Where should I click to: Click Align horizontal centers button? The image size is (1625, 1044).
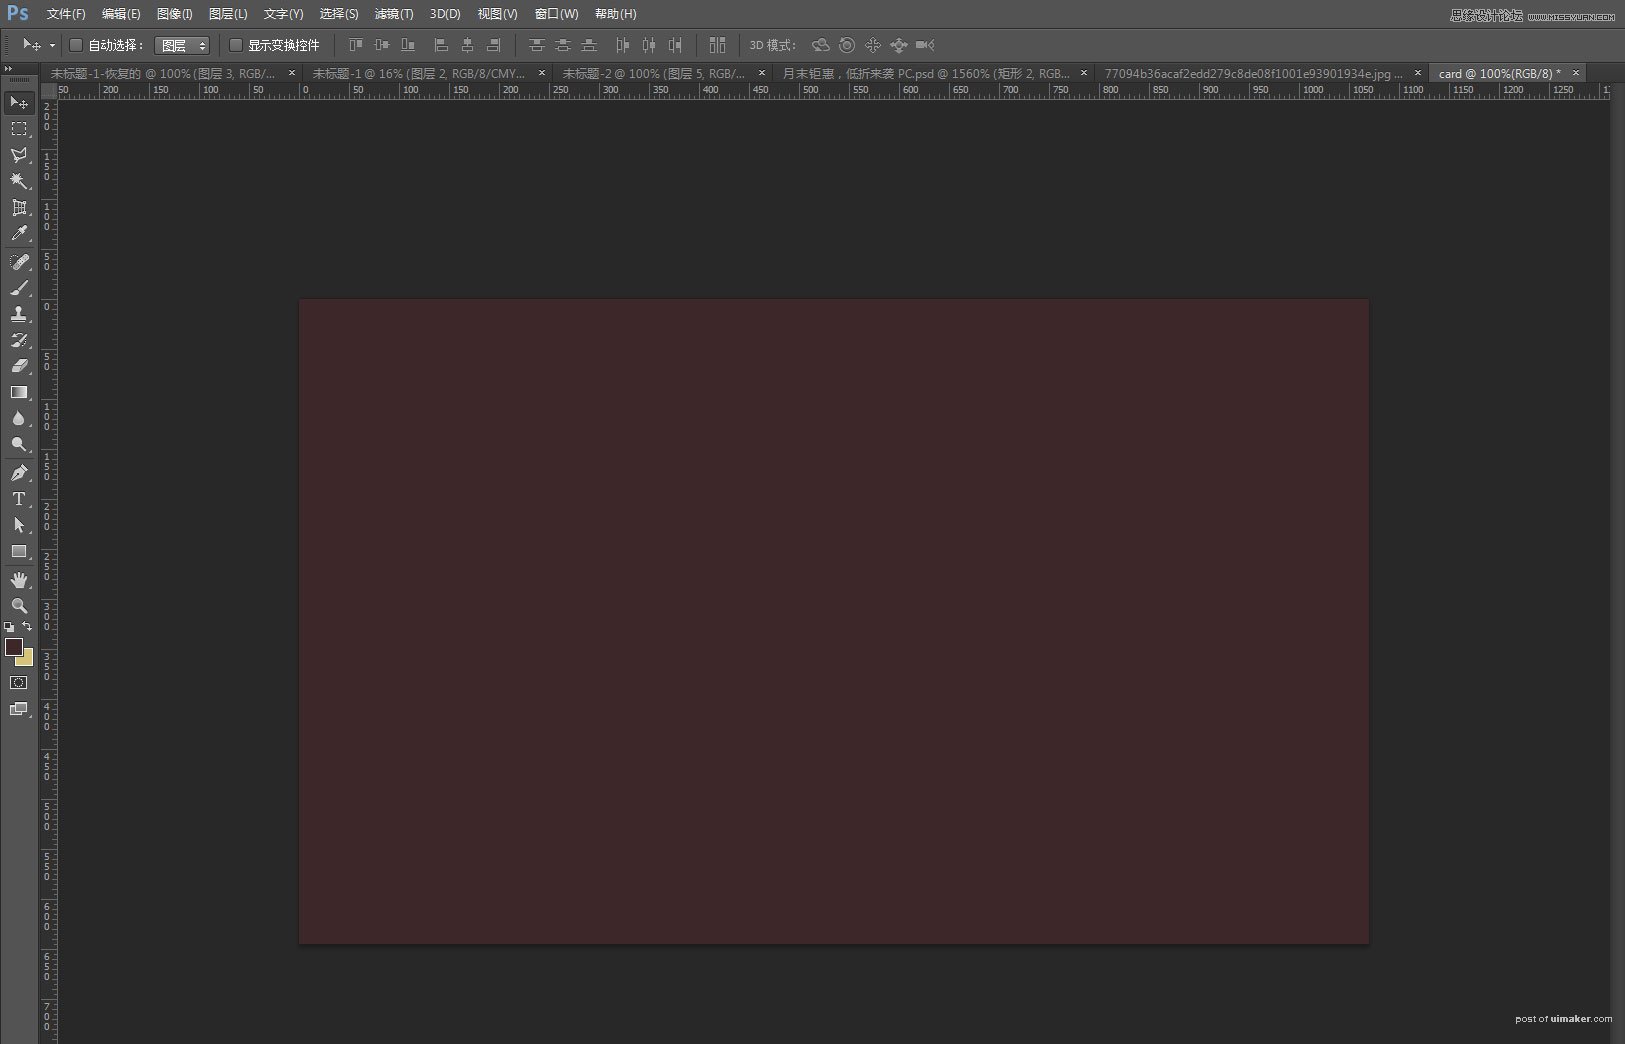pos(467,45)
